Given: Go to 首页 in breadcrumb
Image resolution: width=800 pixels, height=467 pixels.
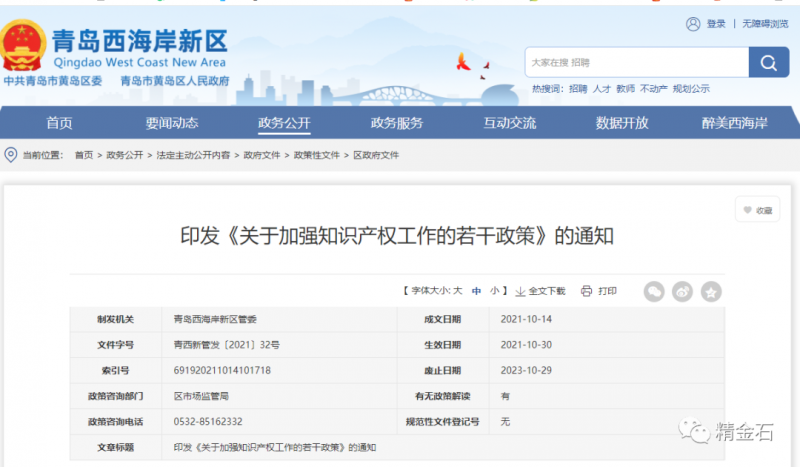Looking at the screenshot, I should click(x=84, y=155).
